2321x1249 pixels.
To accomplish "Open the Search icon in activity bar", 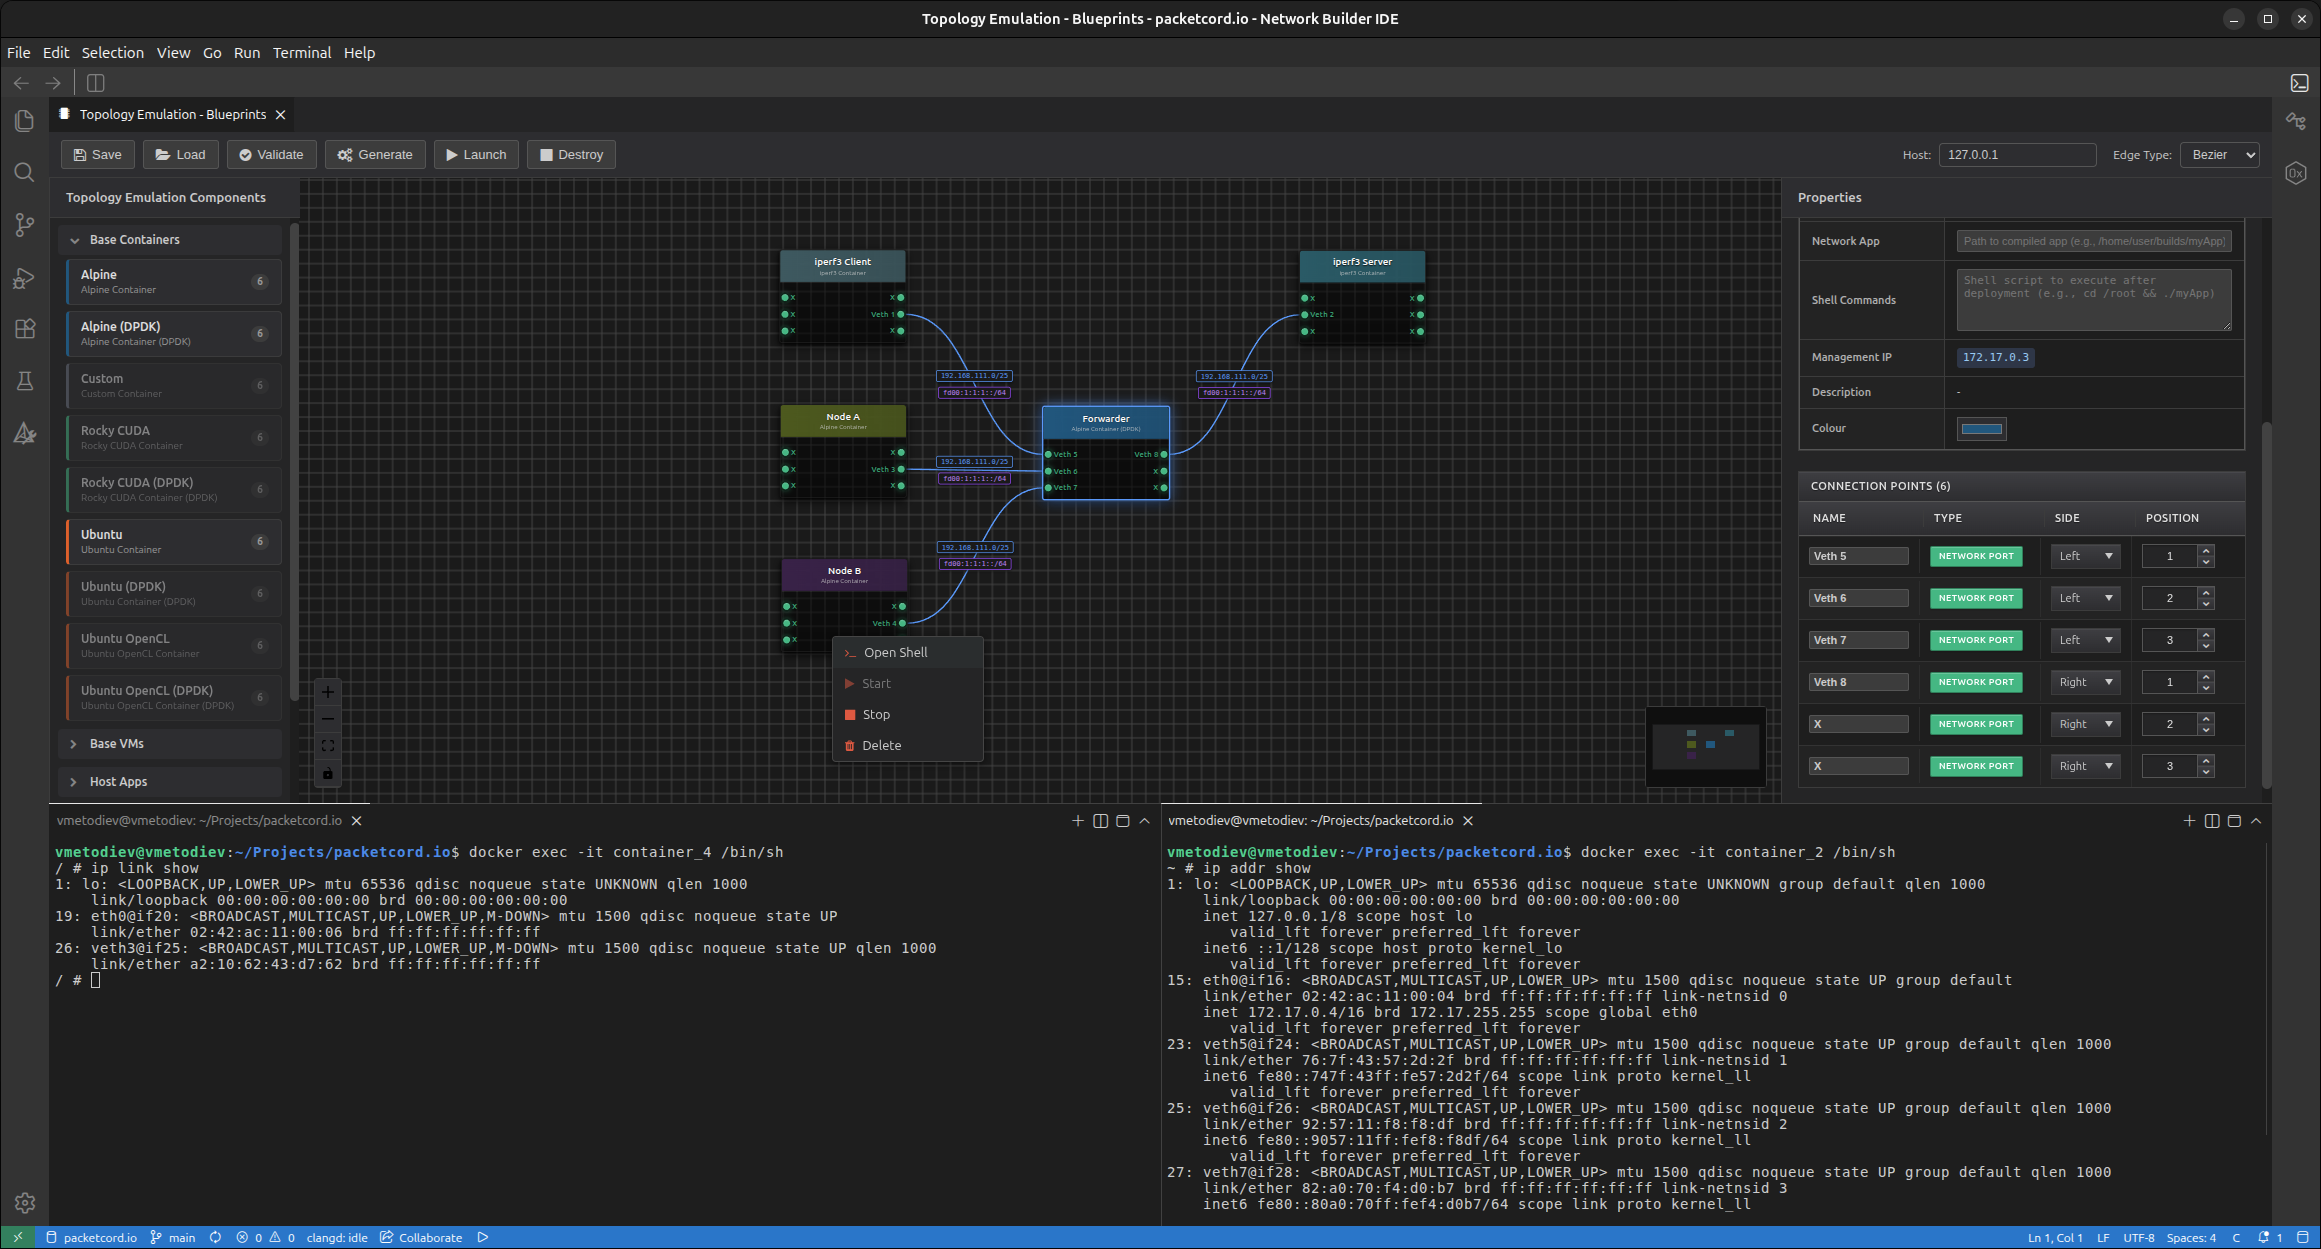I will (x=25, y=173).
